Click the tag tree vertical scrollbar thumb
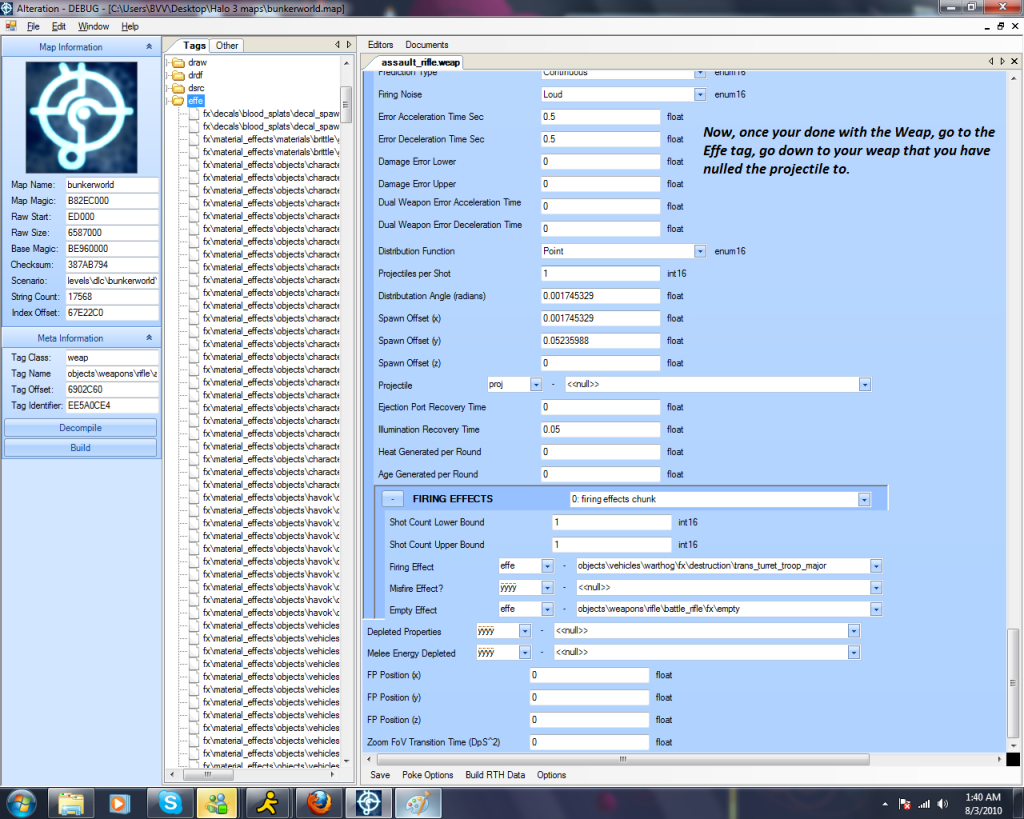Viewport: 1024px width, 819px height. 347,106
